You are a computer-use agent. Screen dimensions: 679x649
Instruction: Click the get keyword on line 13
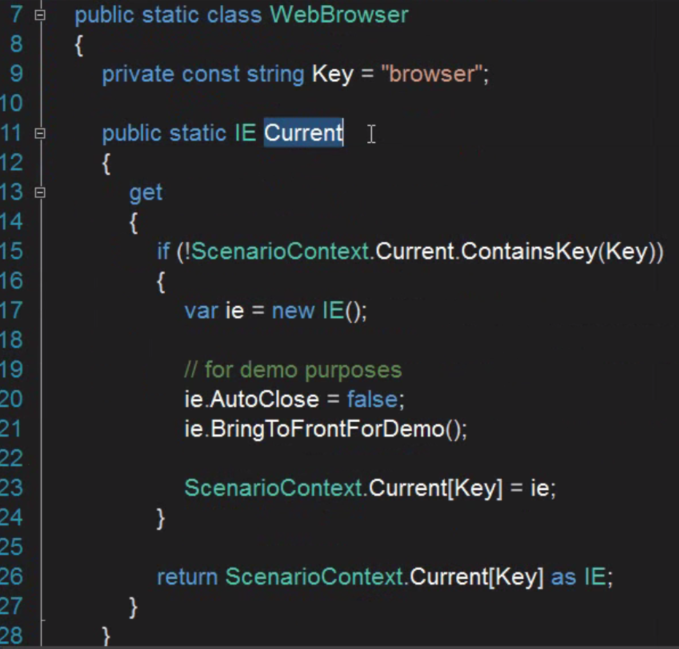click(x=146, y=192)
